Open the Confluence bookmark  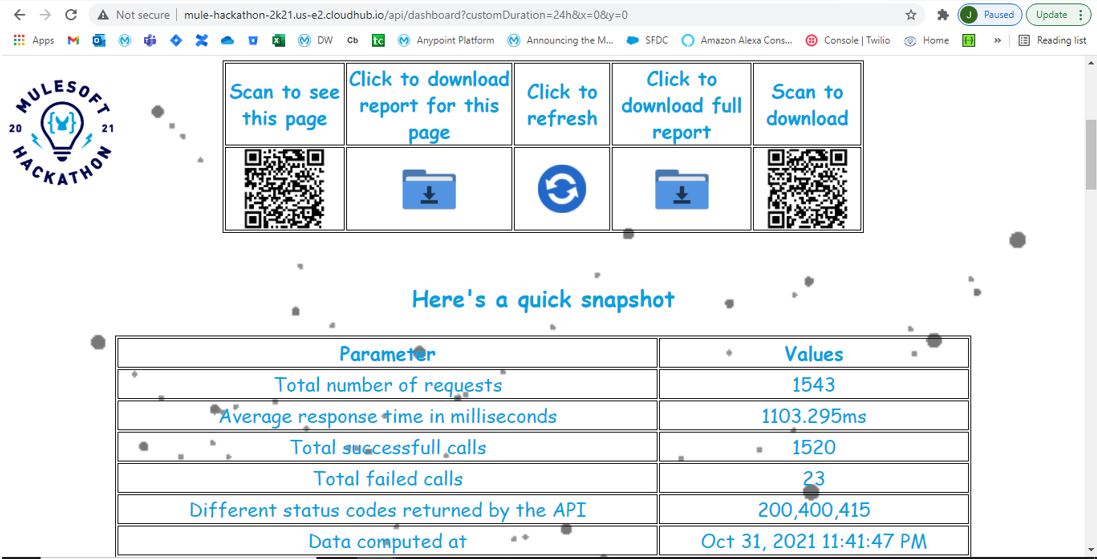pos(201,41)
